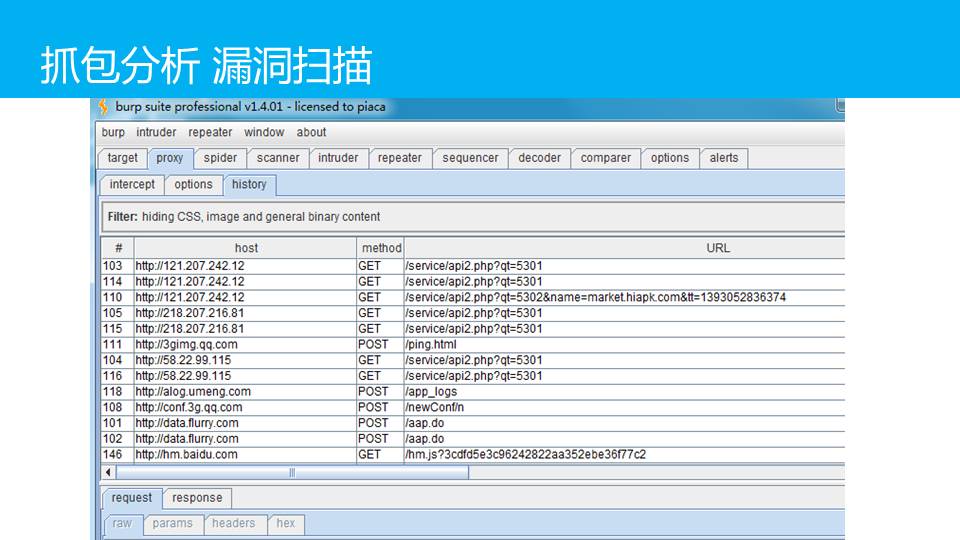960x540 pixels.
Task: Switch to the intercept sub-tab
Action: (x=132, y=185)
